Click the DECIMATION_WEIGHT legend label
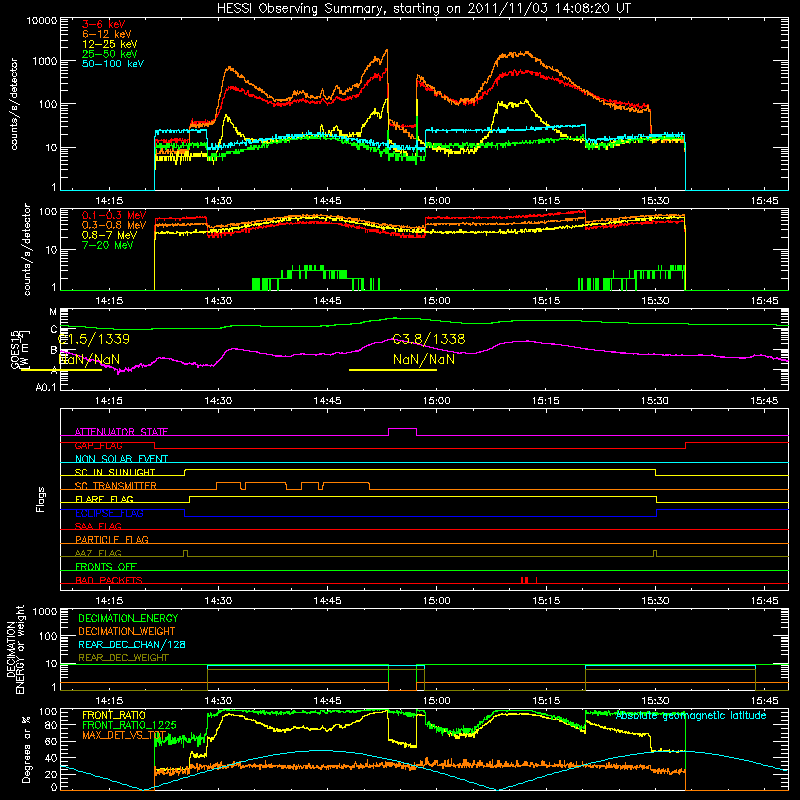The image size is (800, 800). click(127, 631)
